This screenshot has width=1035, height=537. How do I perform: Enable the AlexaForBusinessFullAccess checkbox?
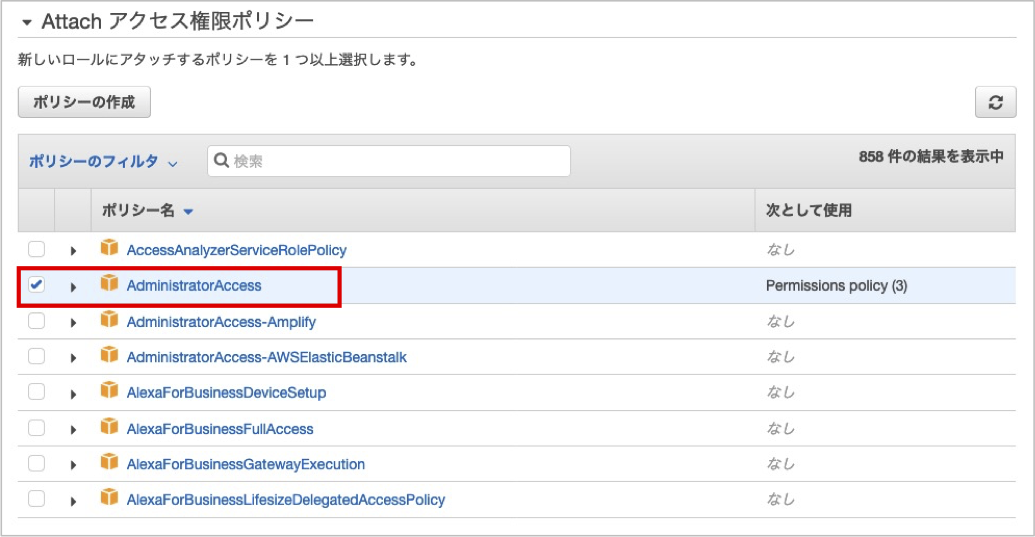[36, 427]
